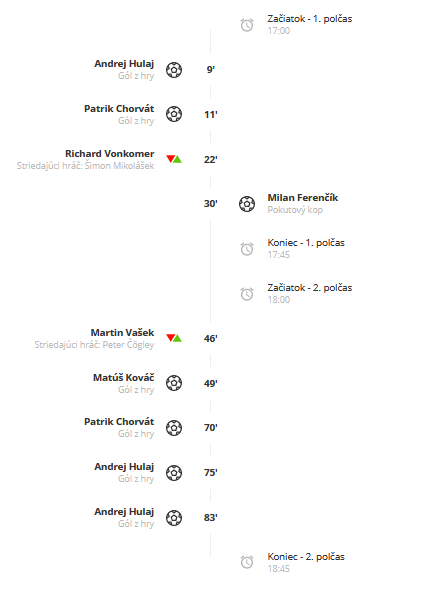This screenshot has height=597, width=428.
Task: Click the clock icon for Začiatok 2. polčas
Action: point(247,294)
